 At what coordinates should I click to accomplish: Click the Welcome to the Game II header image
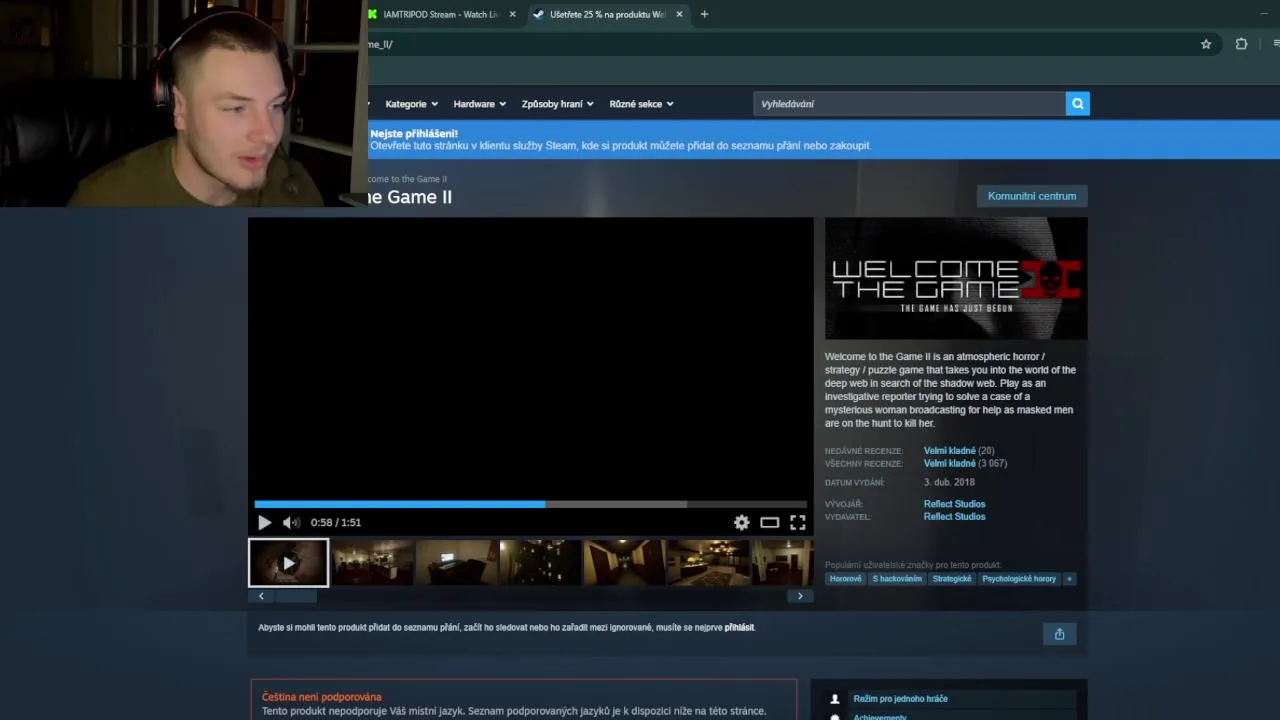(956, 279)
